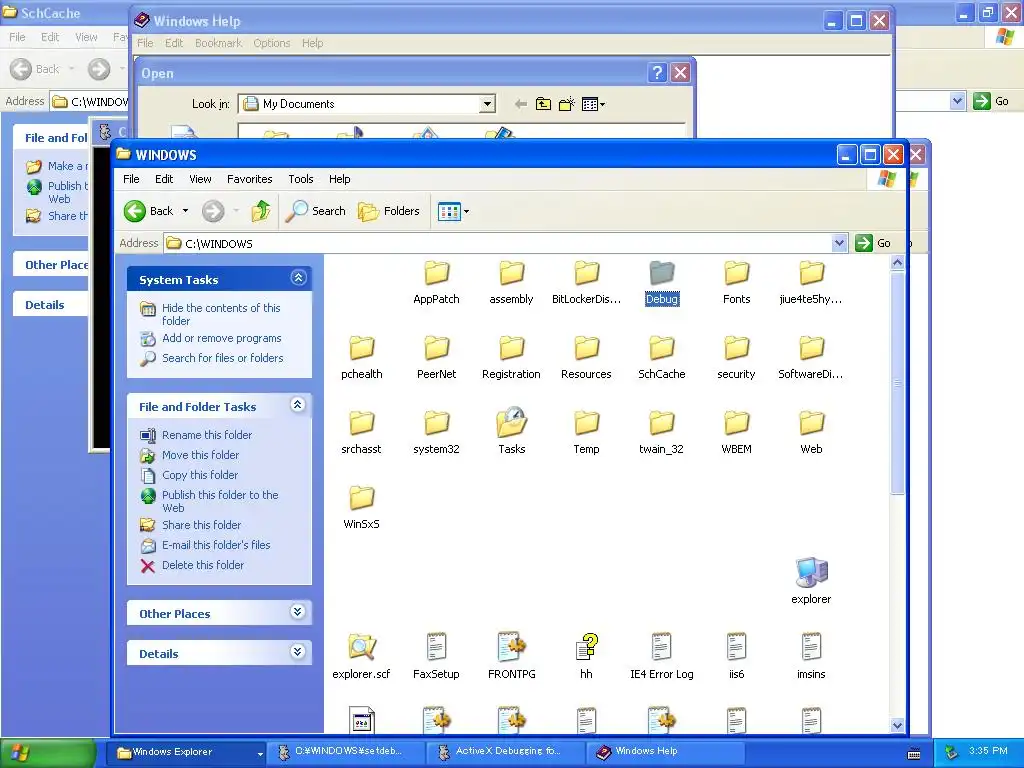Select the Tasks scheduled folder icon
Screen dimensions: 1024x768
(x=511, y=423)
